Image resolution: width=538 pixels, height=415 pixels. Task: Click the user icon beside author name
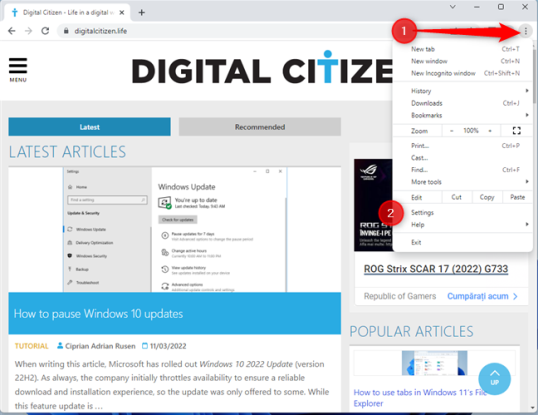(60, 346)
